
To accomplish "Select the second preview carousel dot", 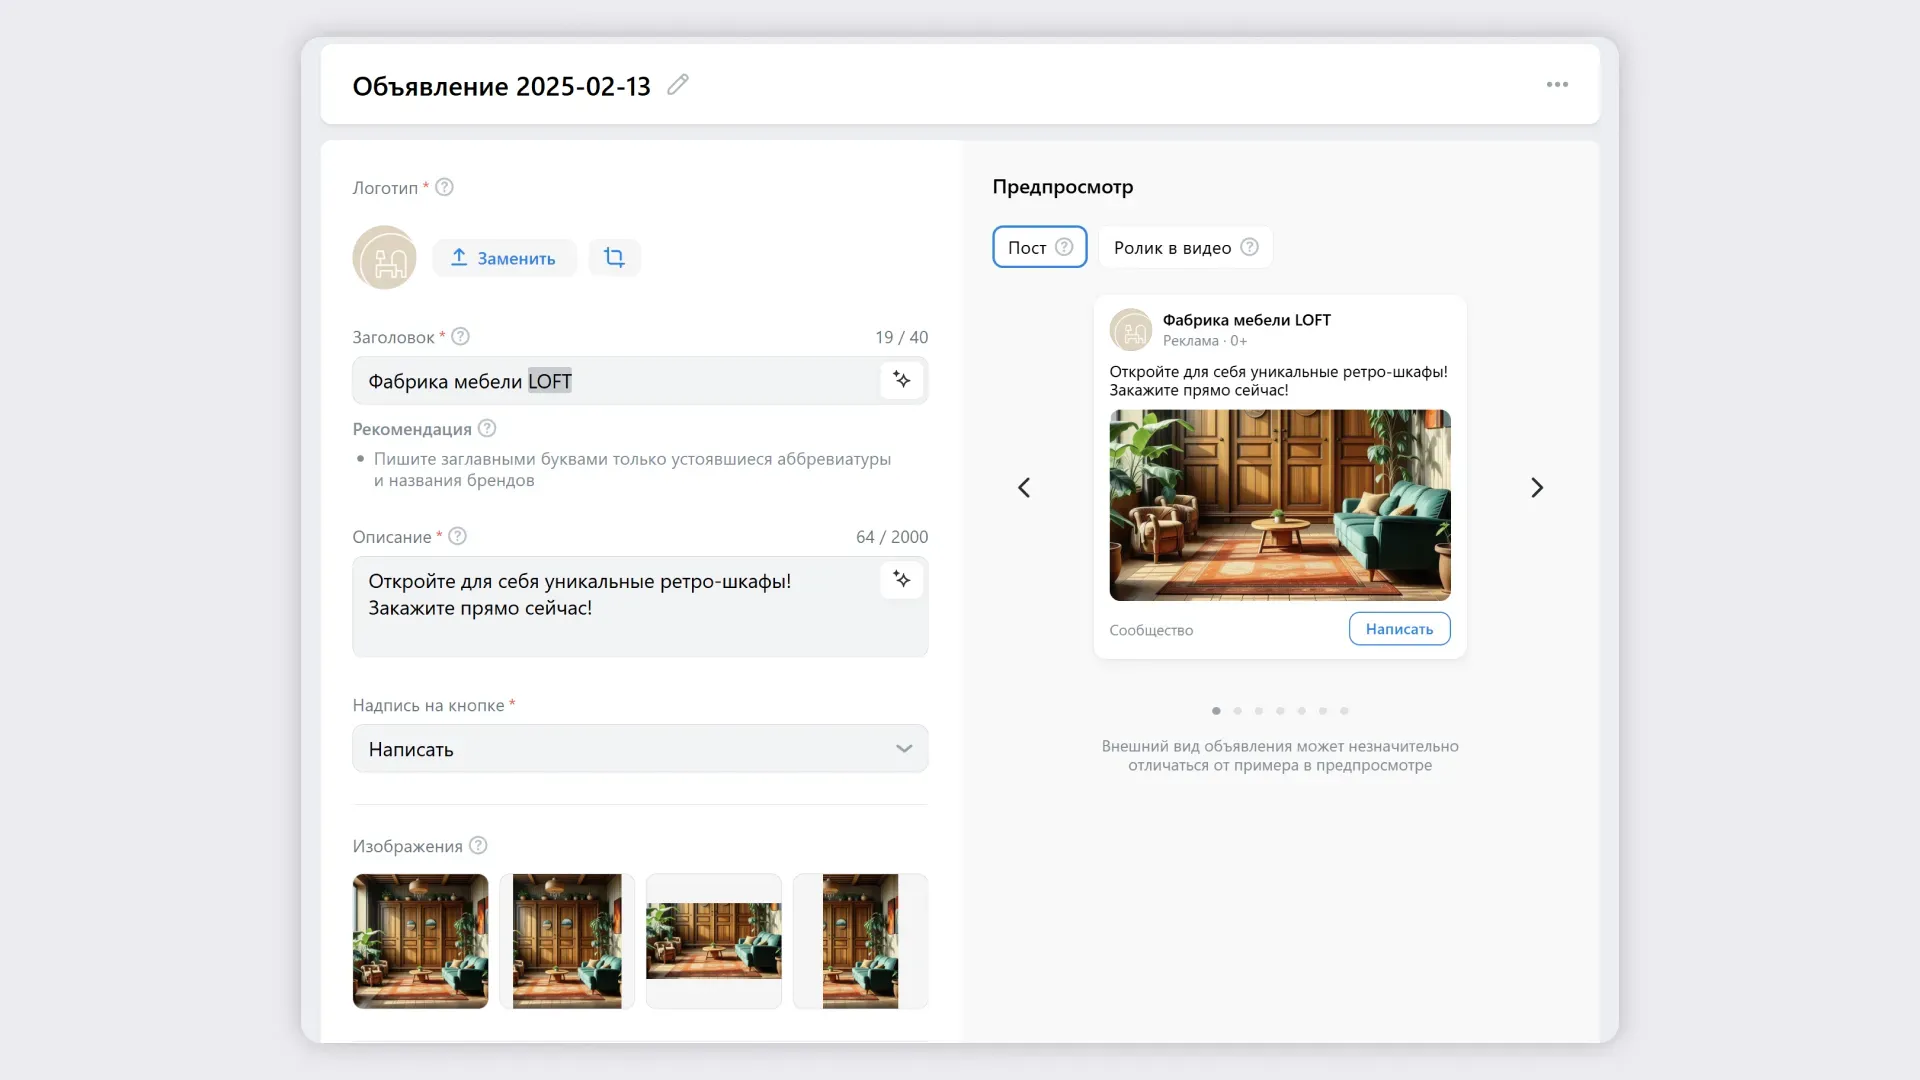I will click(x=1238, y=711).
